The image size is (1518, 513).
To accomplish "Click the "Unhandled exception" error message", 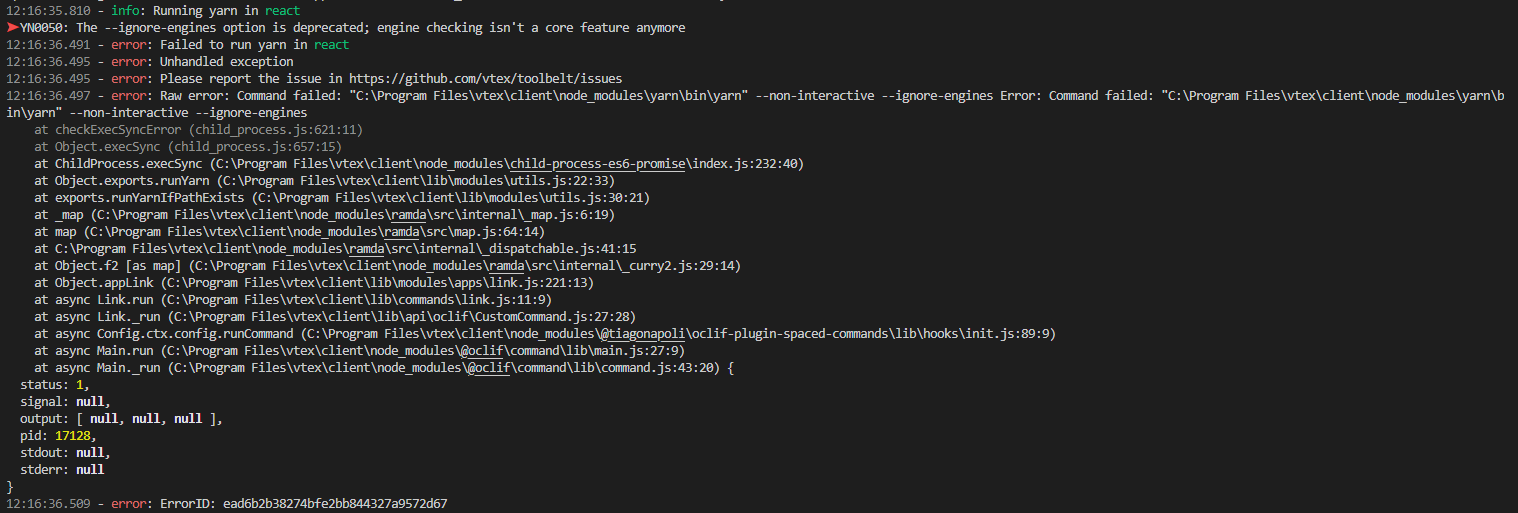I will pyautogui.click(x=227, y=62).
